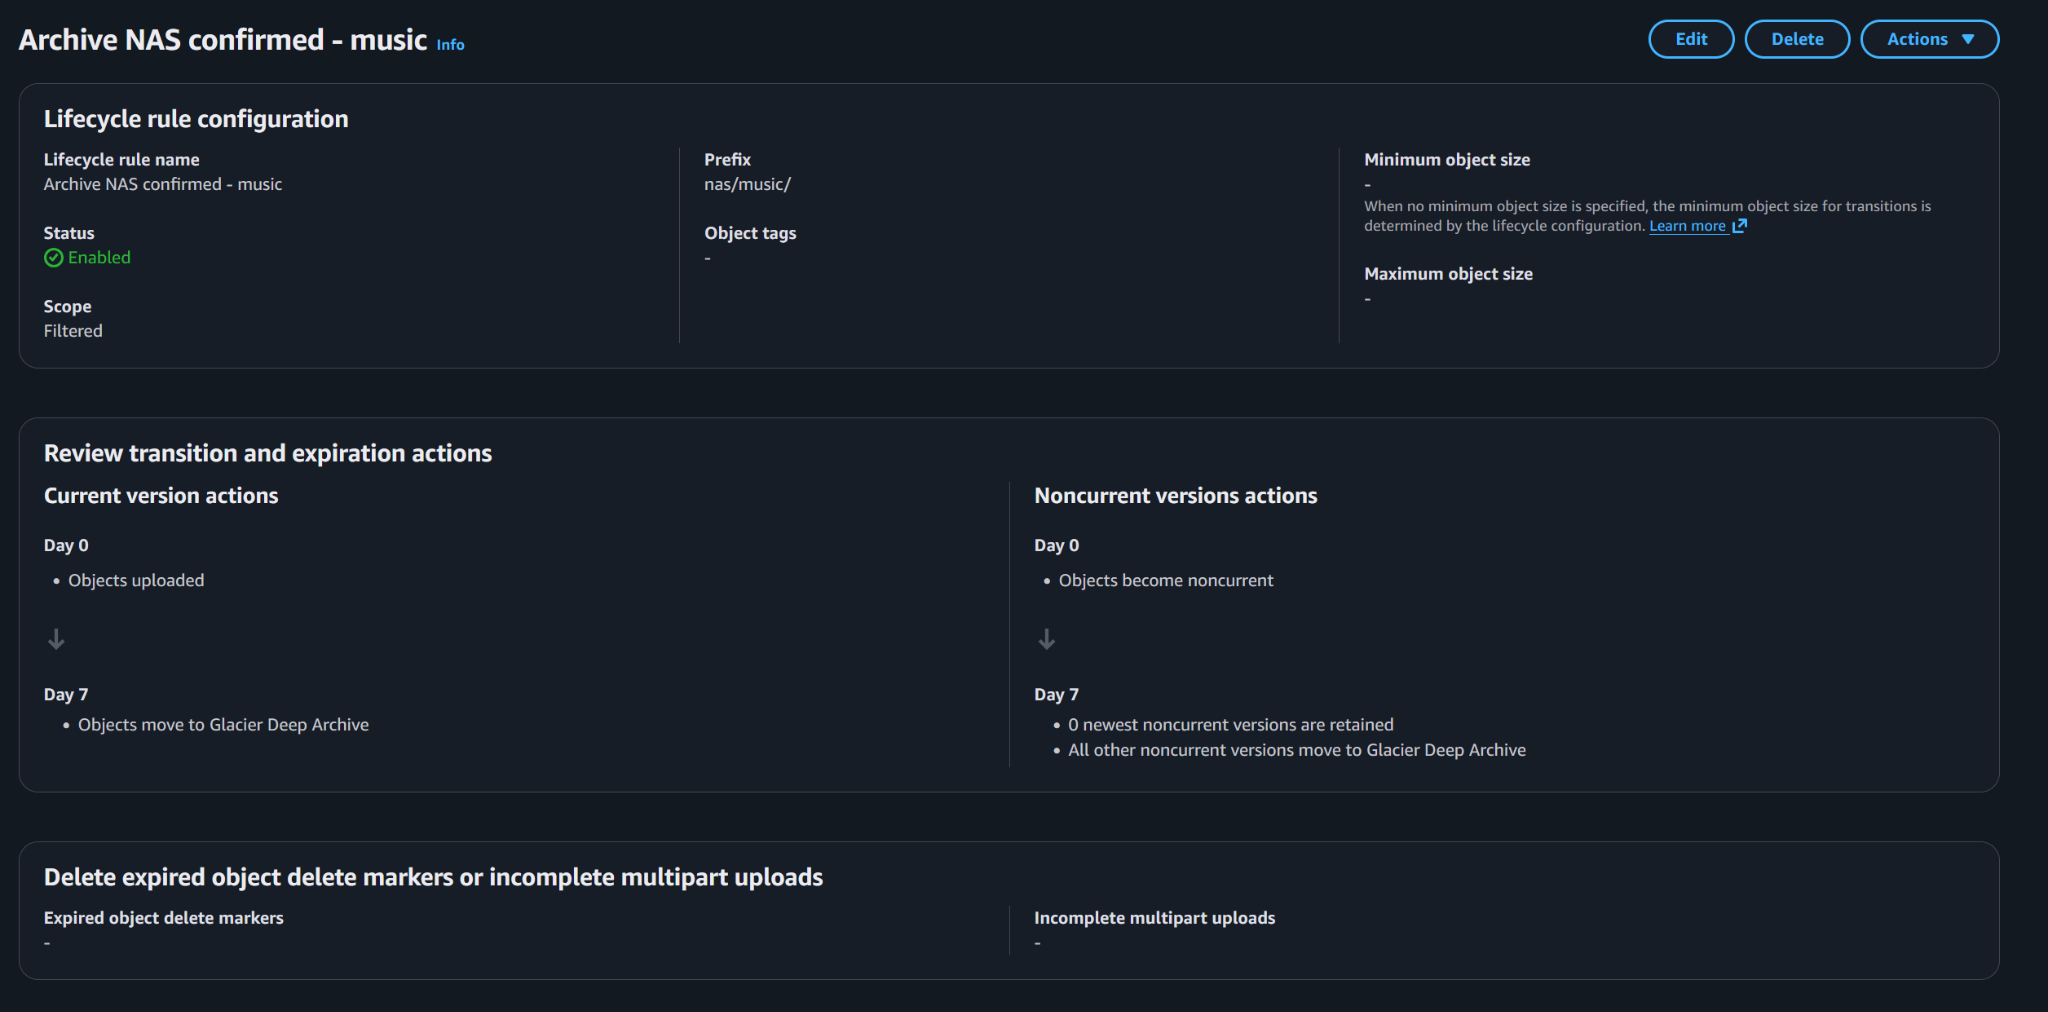2048x1012 pixels.
Task: Click the Incomplete multipart uploads label
Action: click(x=1154, y=918)
